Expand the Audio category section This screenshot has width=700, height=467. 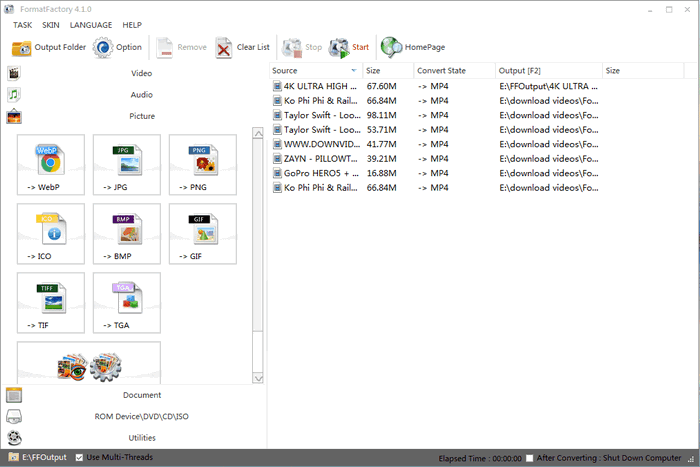click(x=142, y=95)
